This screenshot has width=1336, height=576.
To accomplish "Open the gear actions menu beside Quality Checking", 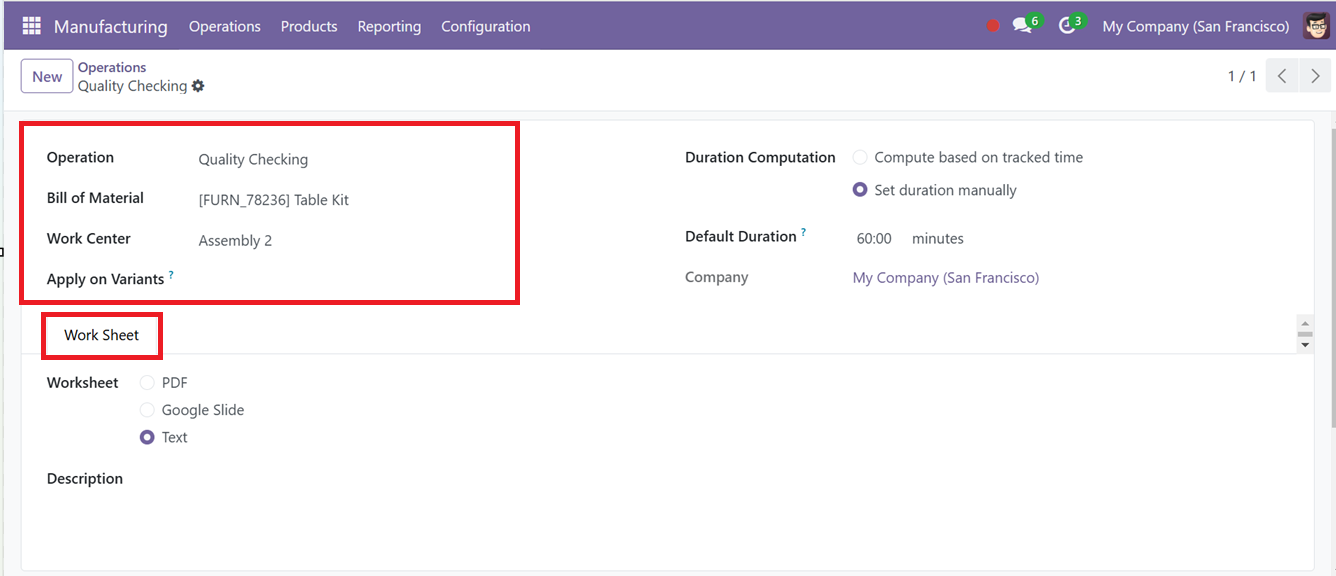I will pos(198,86).
